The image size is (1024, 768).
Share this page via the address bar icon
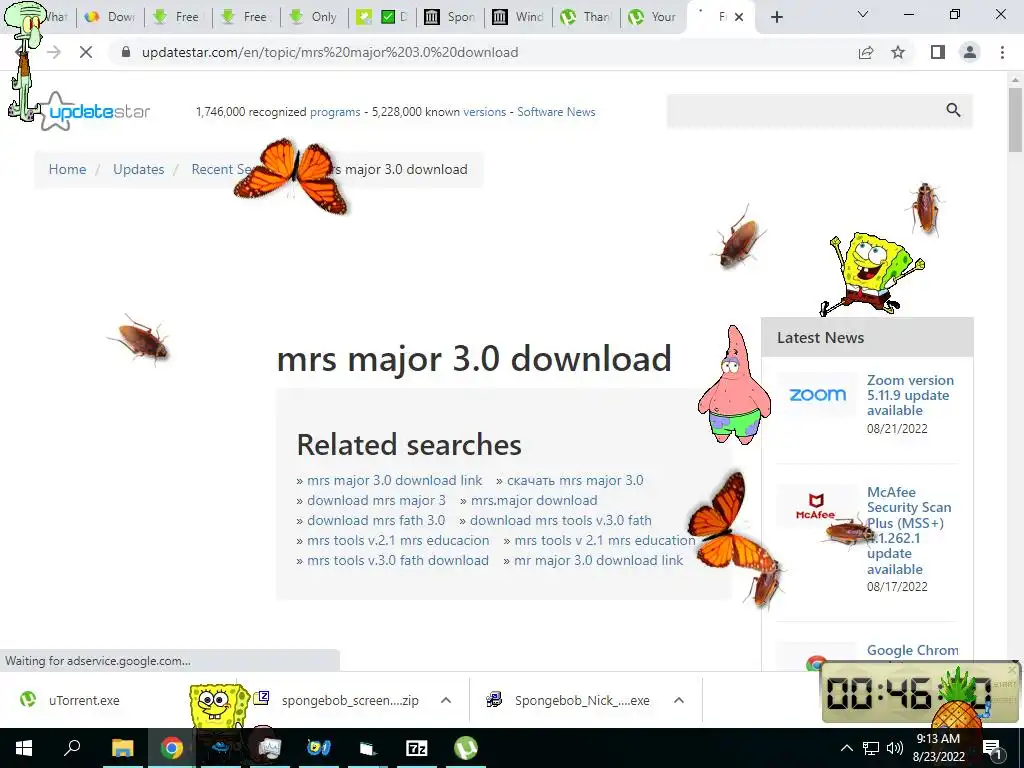866,52
